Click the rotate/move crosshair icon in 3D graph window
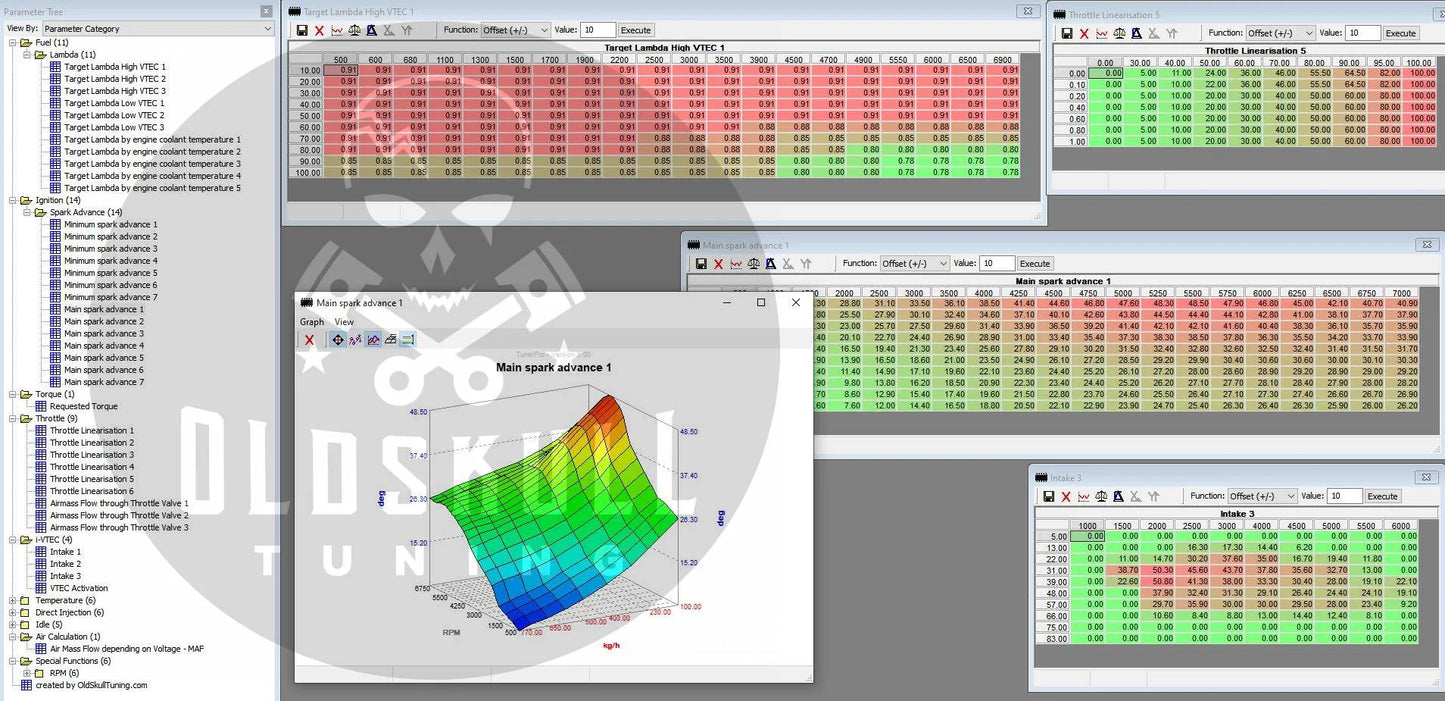The height and width of the screenshot is (701, 1445). coord(338,340)
